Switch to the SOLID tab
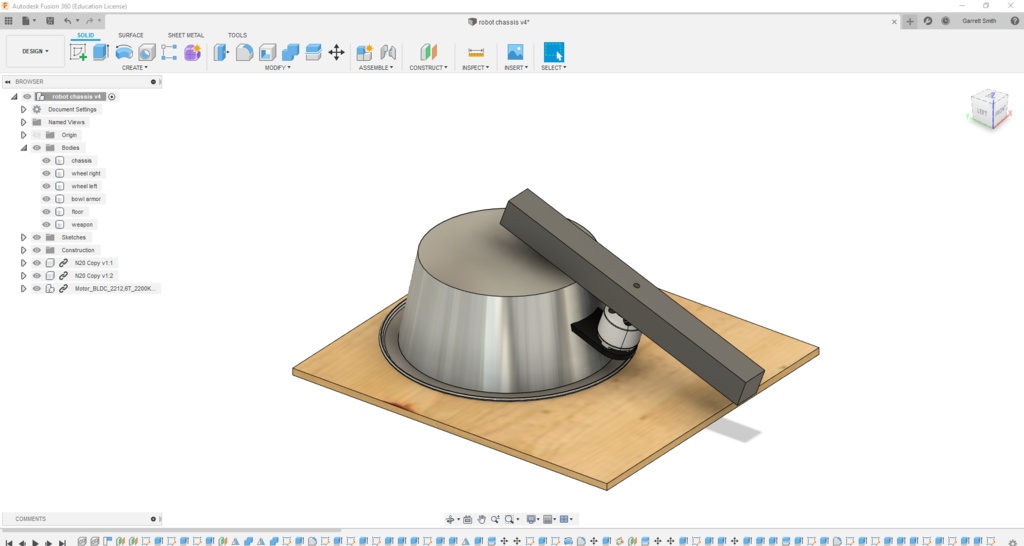 [x=86, y=35]
